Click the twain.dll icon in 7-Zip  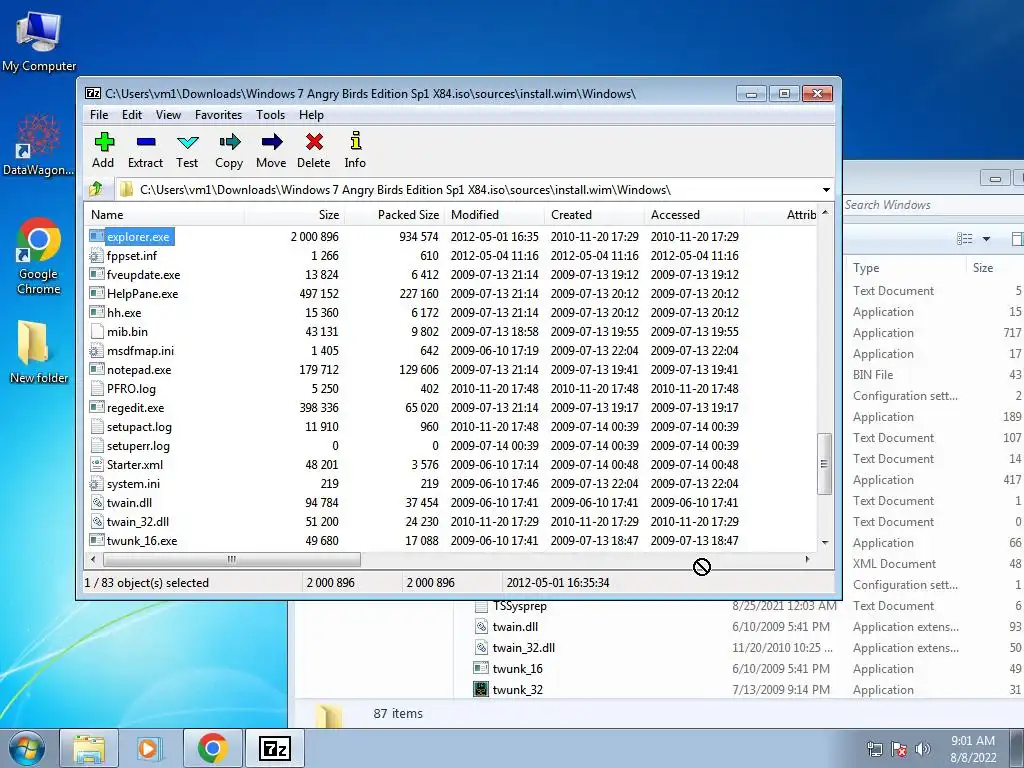coord(97,502)
